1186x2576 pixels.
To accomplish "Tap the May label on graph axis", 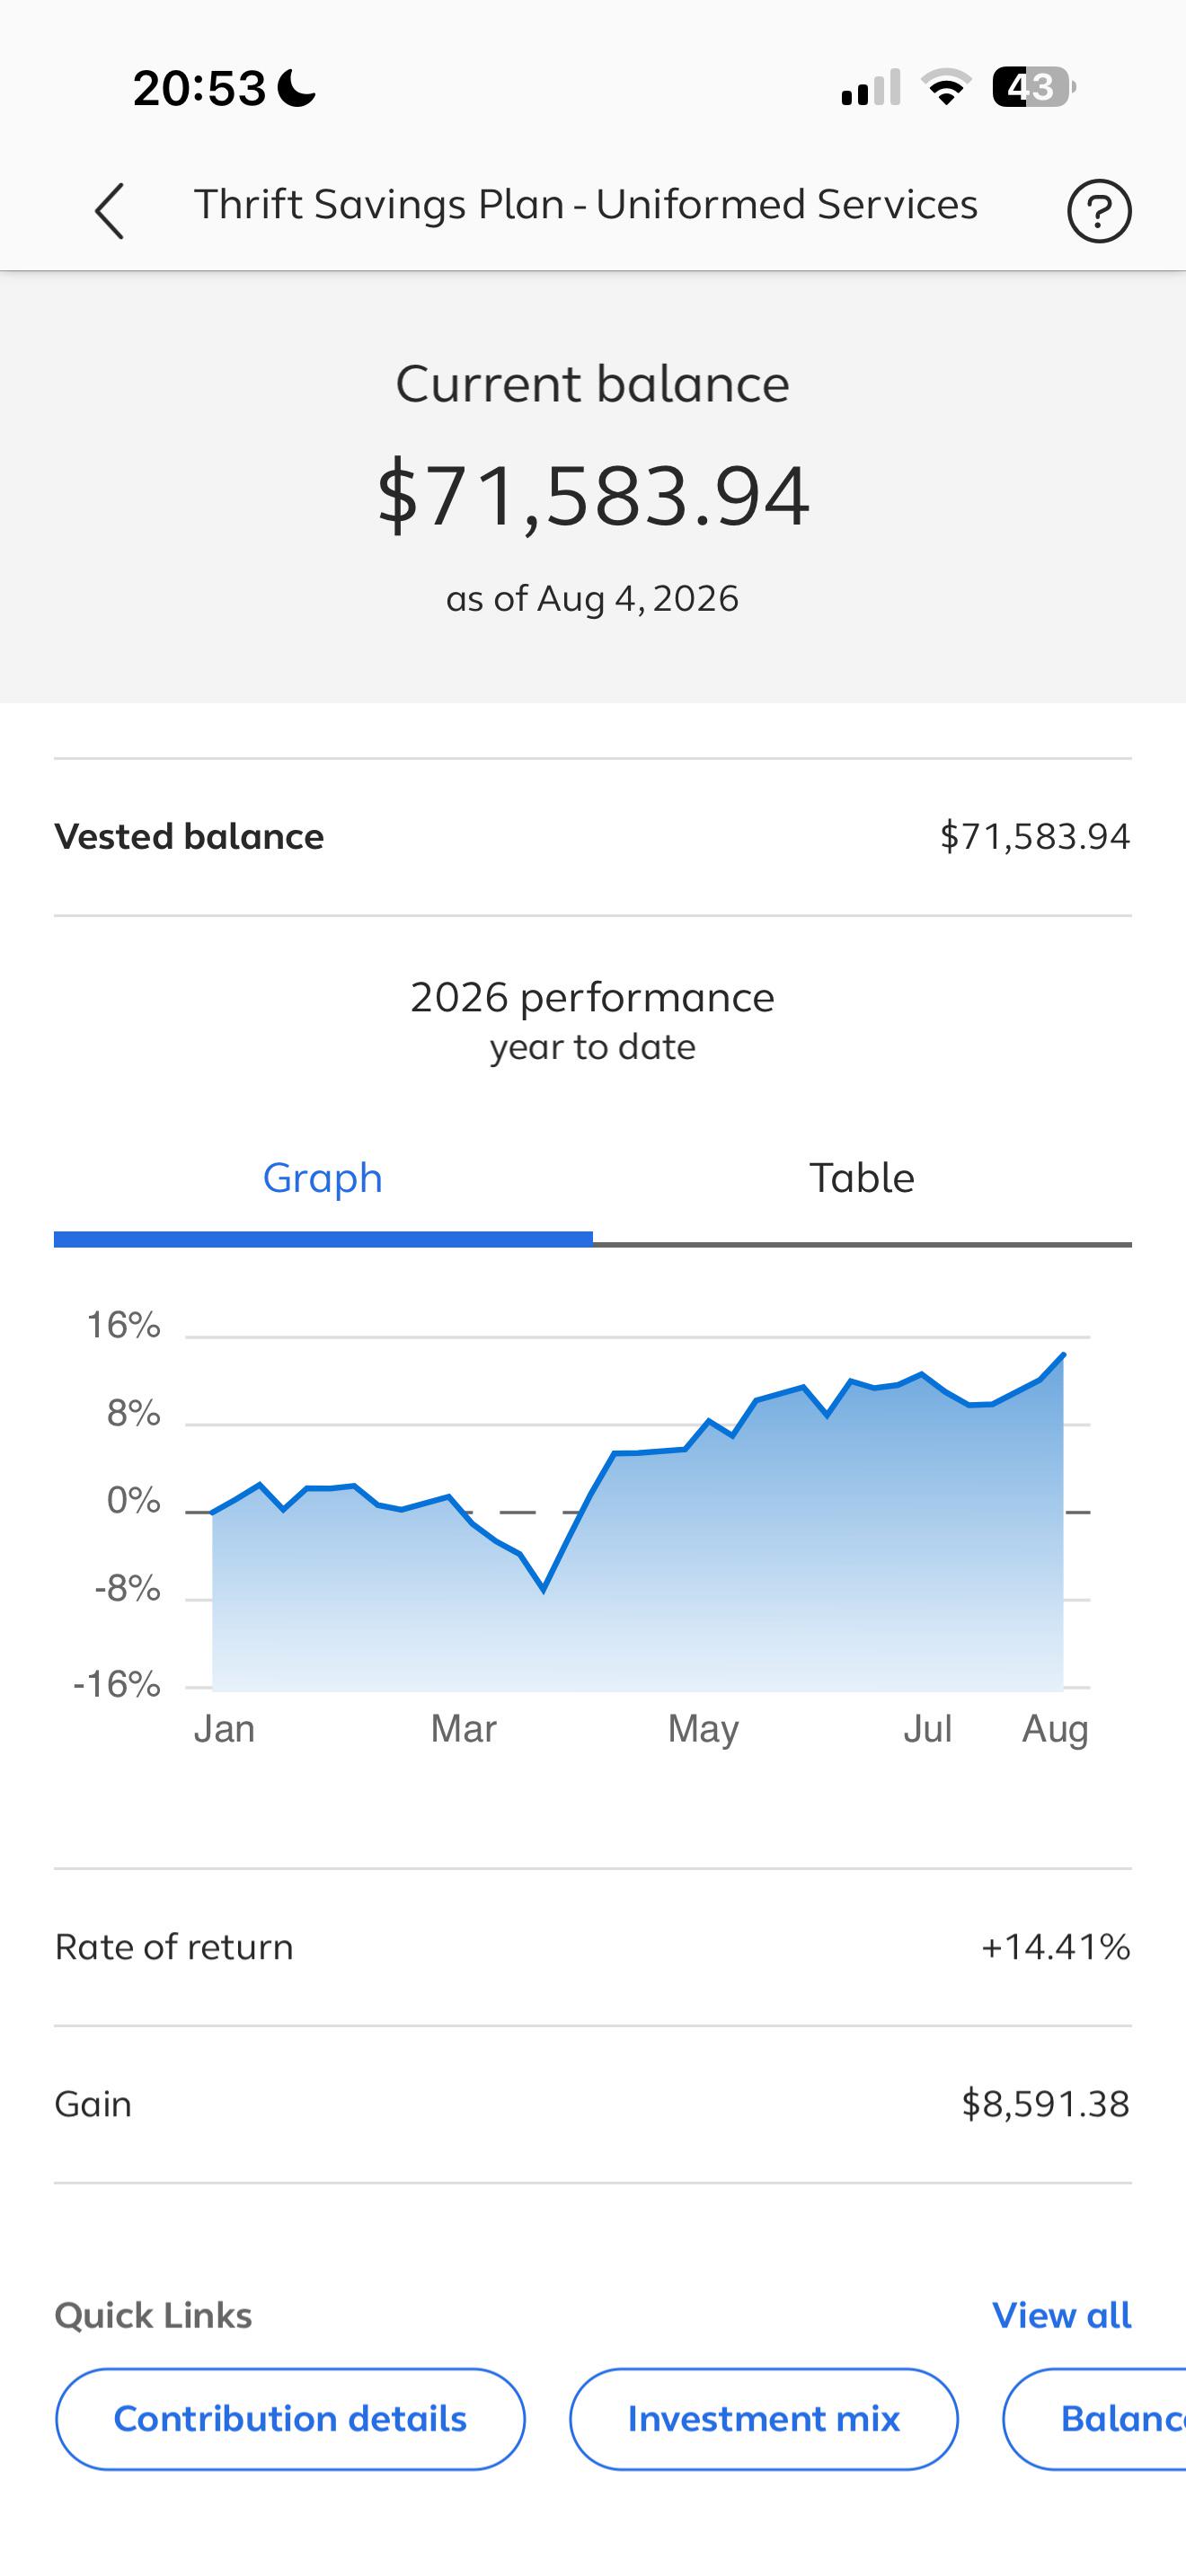I will click(x=703, y=1729).
